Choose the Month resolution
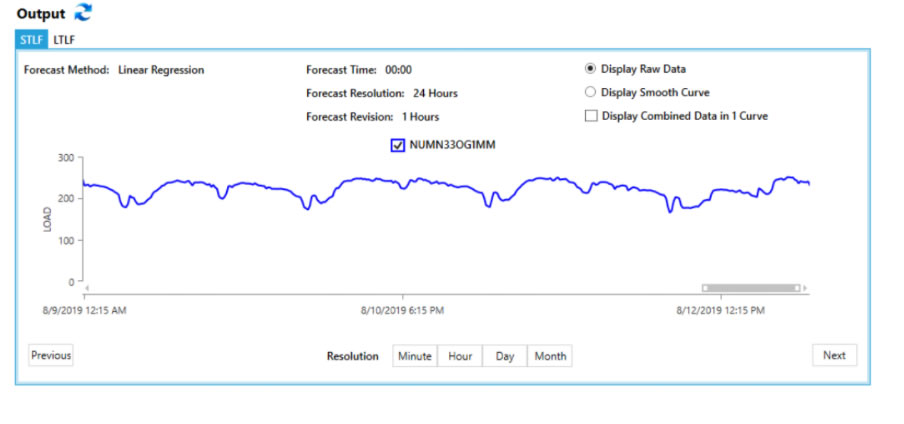Image resolution: width=904 pixels, height=424 pixels. [550, 356]
